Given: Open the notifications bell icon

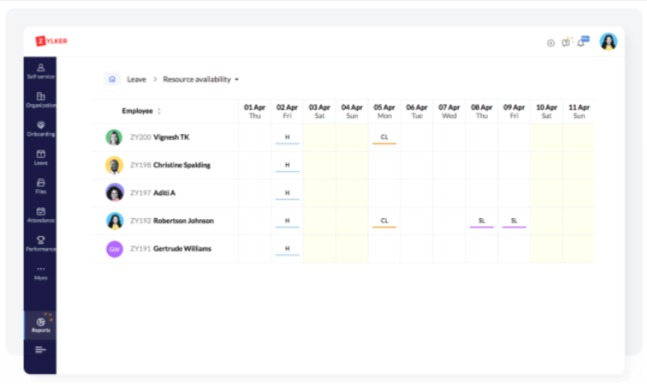Looking at the screenshot, I should (581, 42).
